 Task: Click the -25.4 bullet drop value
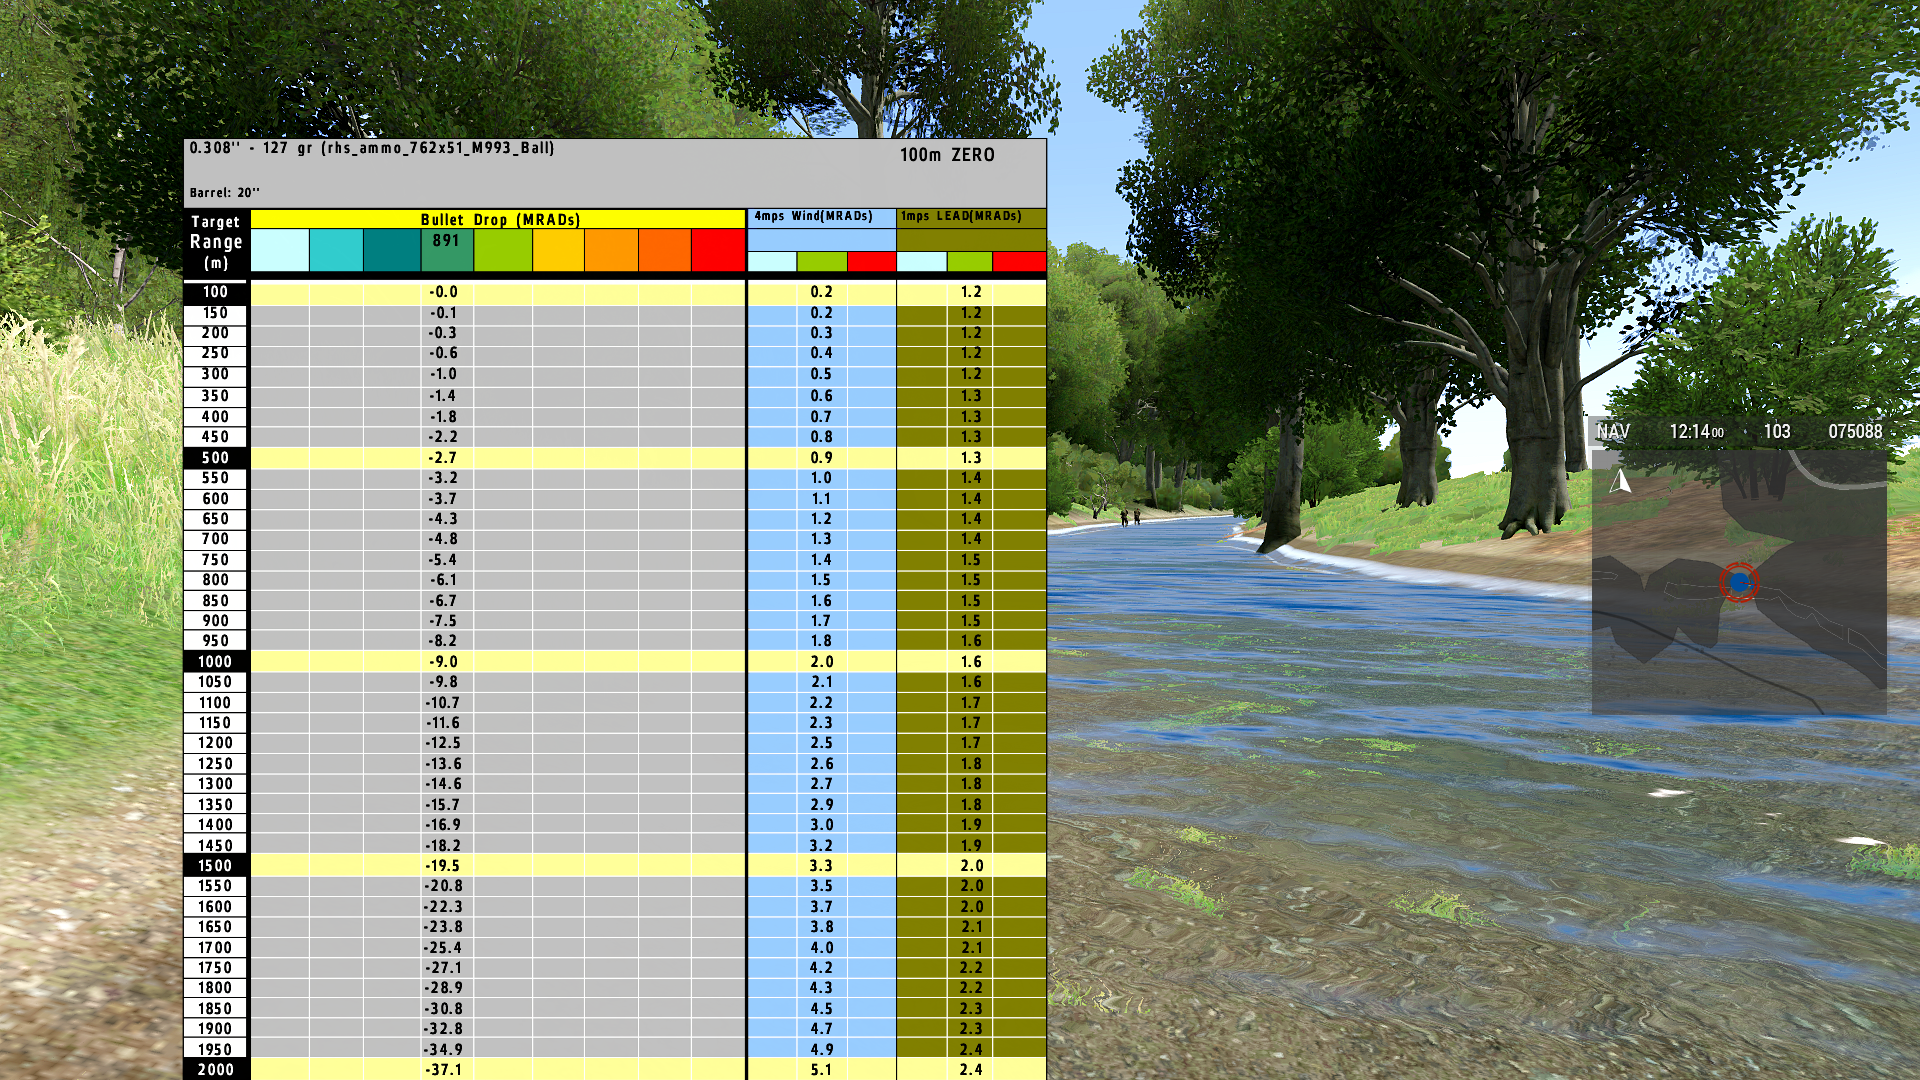[x=444, y=948]
